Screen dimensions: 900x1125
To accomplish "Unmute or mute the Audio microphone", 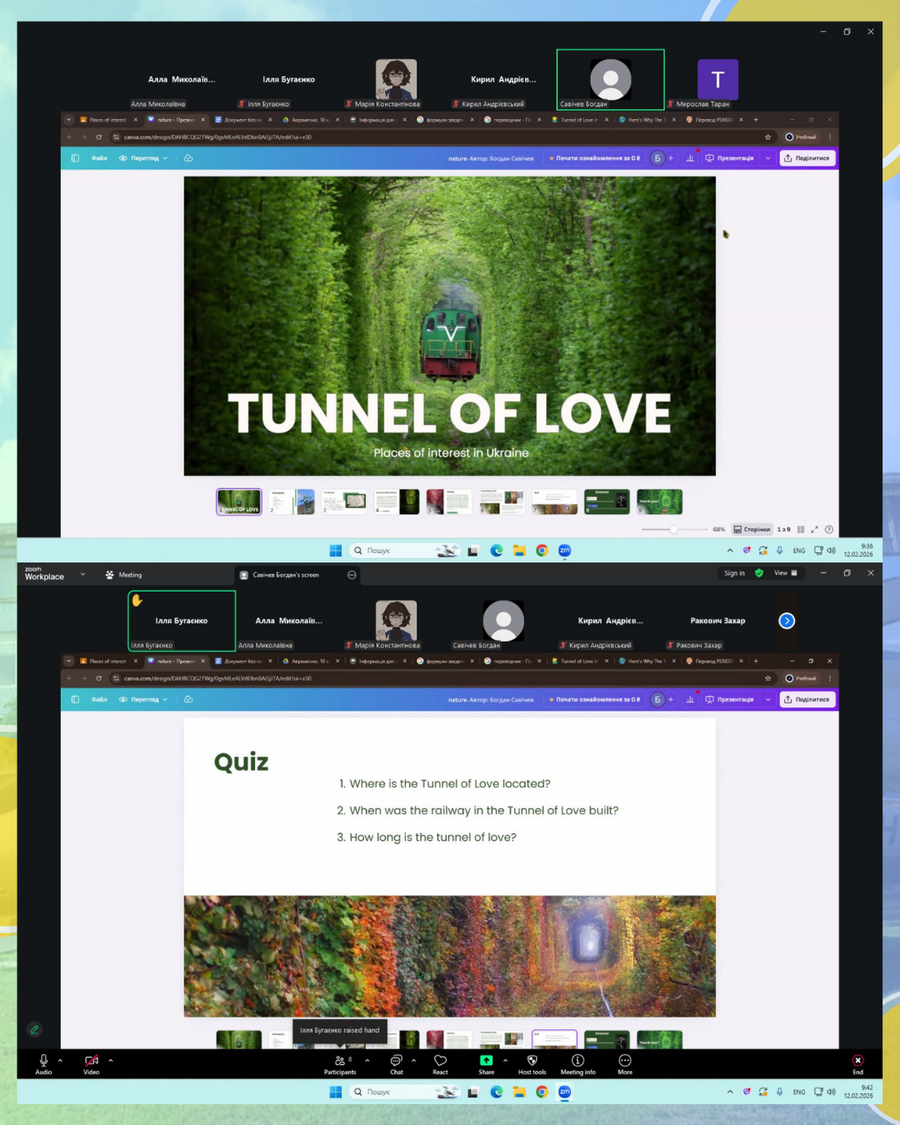I will [43, 1061].
